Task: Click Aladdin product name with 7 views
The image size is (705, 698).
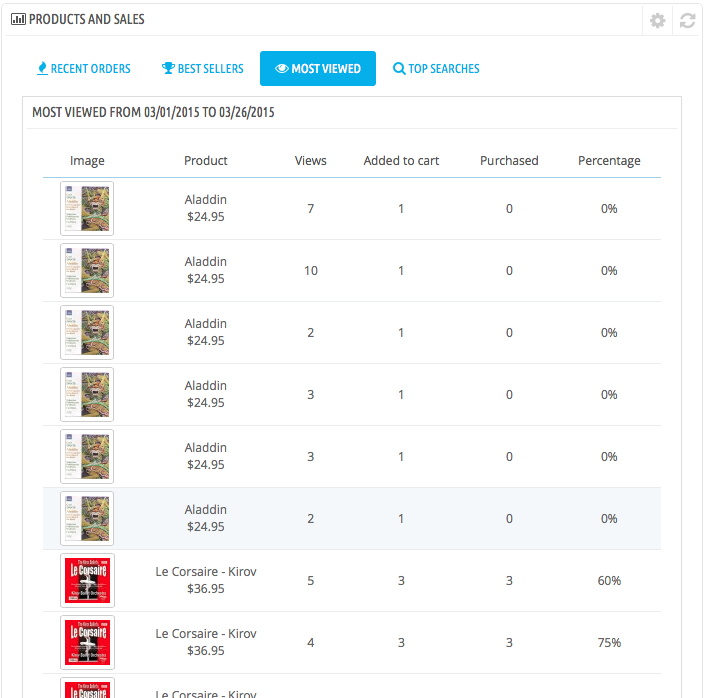Action: point(205,200)
